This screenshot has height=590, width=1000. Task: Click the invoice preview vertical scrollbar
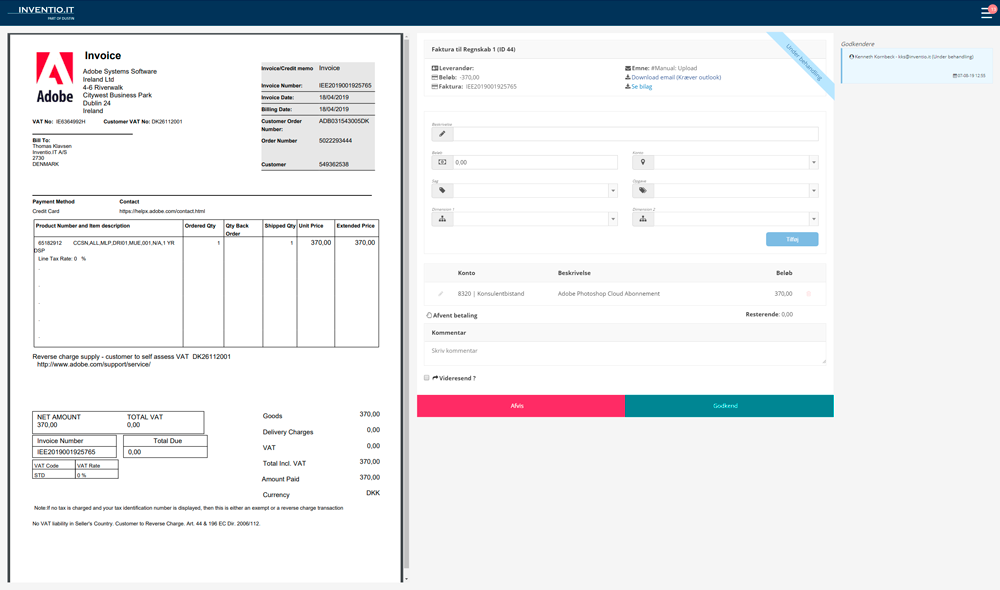[x=406, y=303]
